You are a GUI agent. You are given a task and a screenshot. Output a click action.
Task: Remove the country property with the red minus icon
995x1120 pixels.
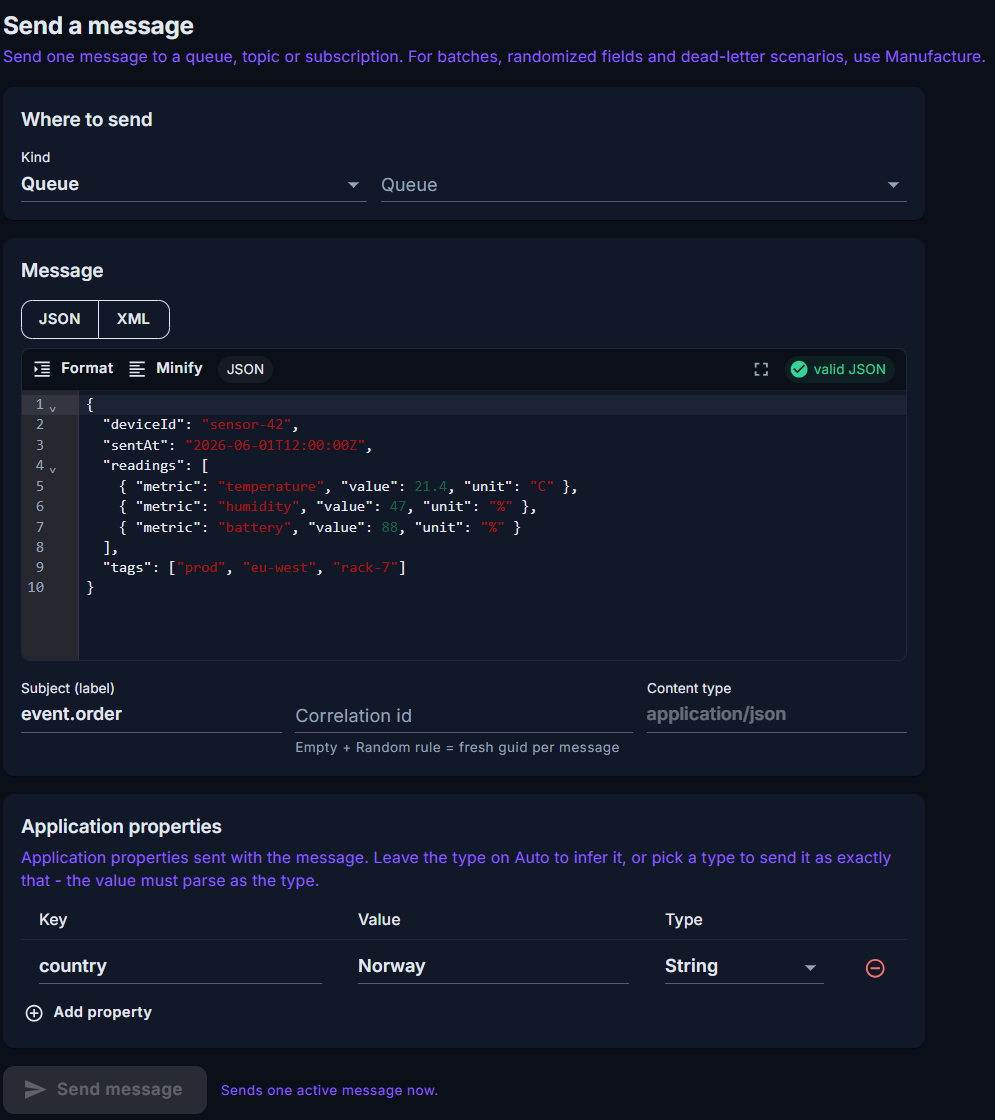click(x=875, y=968)
